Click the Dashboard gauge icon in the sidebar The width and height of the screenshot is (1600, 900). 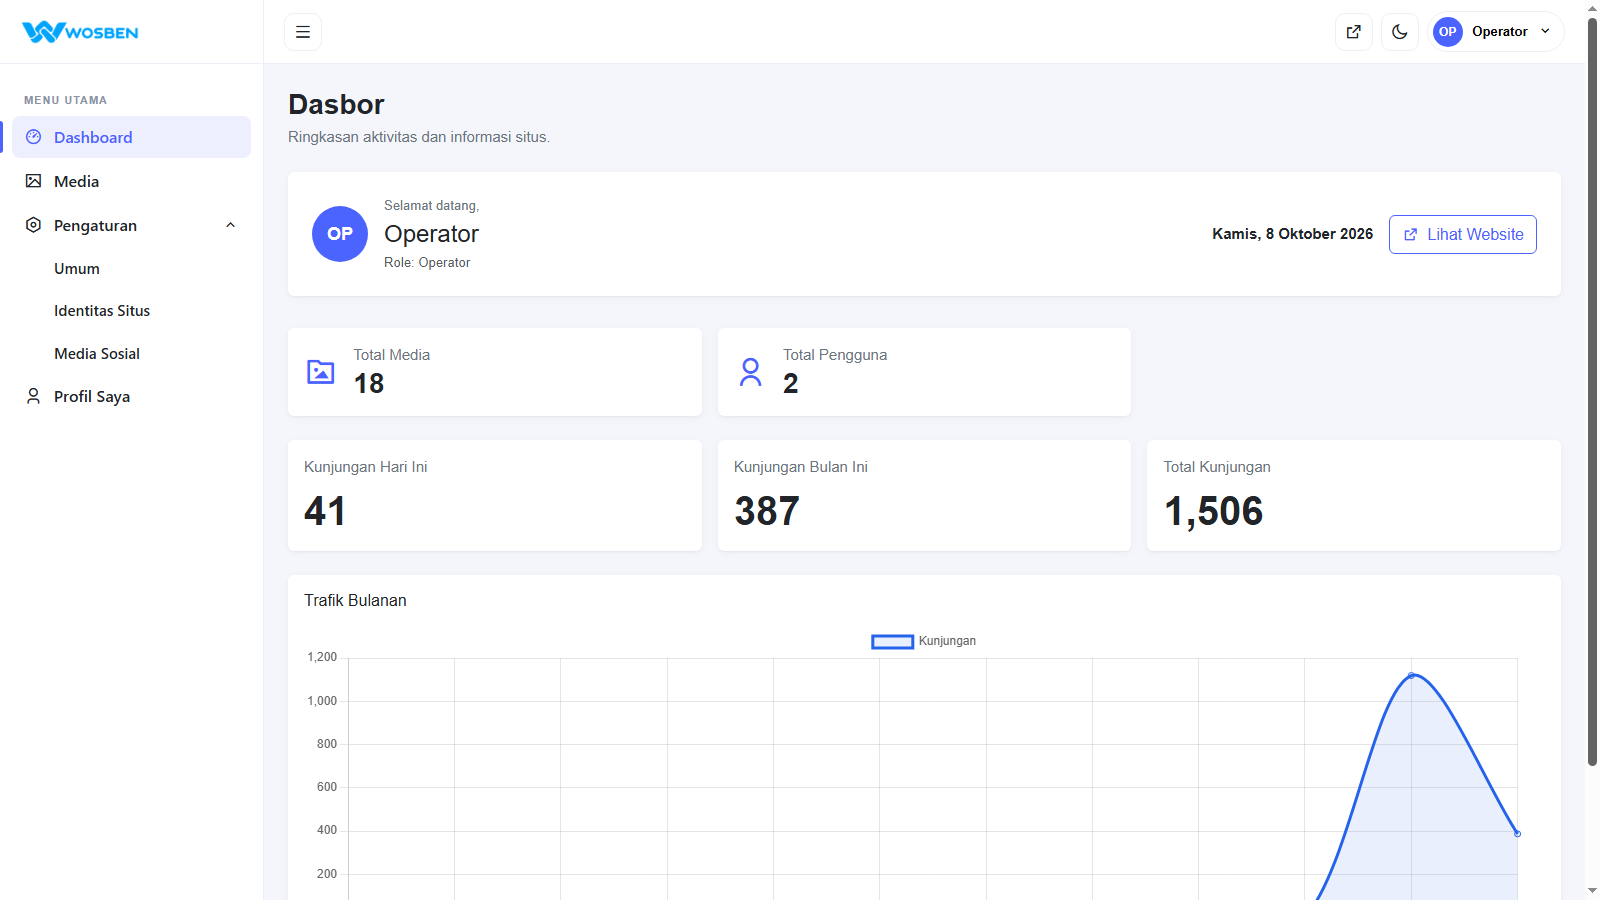click(x=34, y=137)
